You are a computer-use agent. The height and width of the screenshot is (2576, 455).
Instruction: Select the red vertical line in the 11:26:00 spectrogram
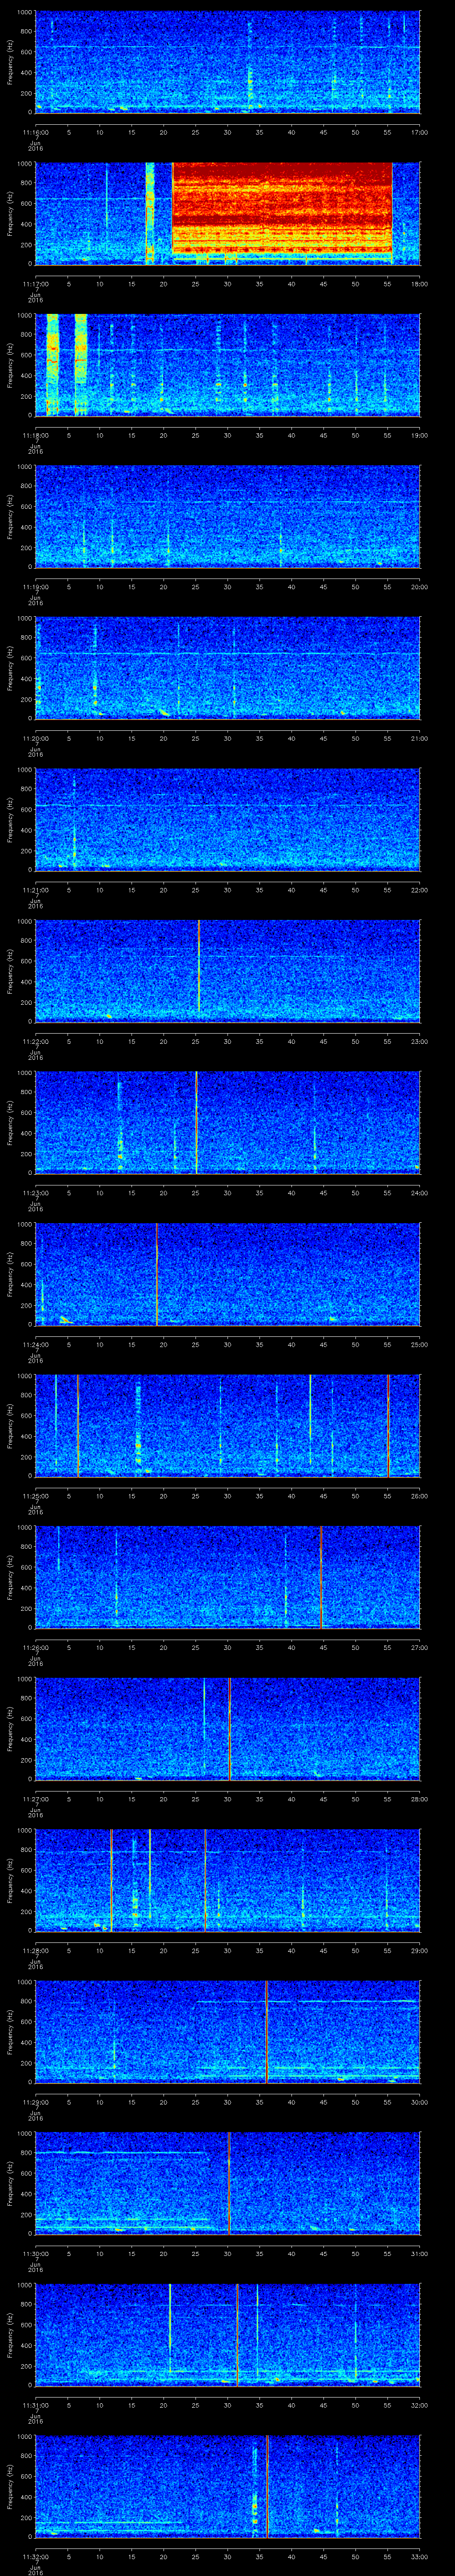pyautogui.click(x=321, y=1577)
